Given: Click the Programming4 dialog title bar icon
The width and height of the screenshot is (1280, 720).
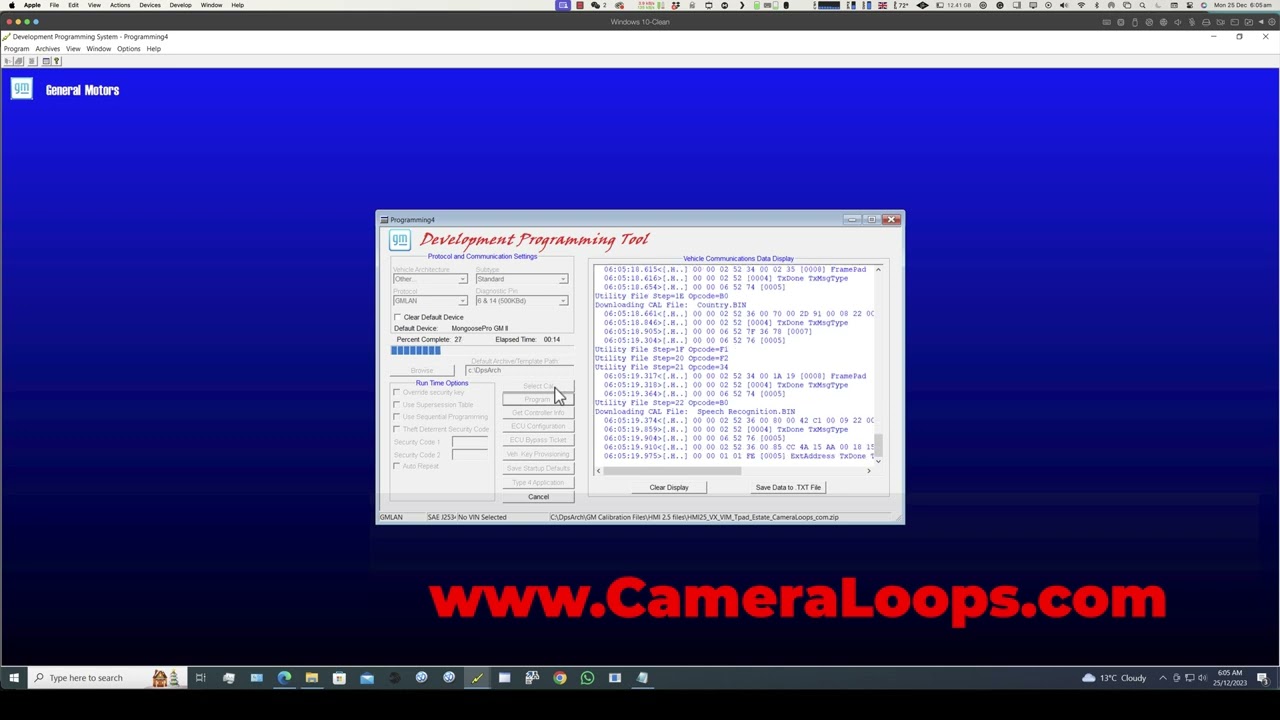Looking at the screenshot, I should pyautogui.click(x=384, y=220).
